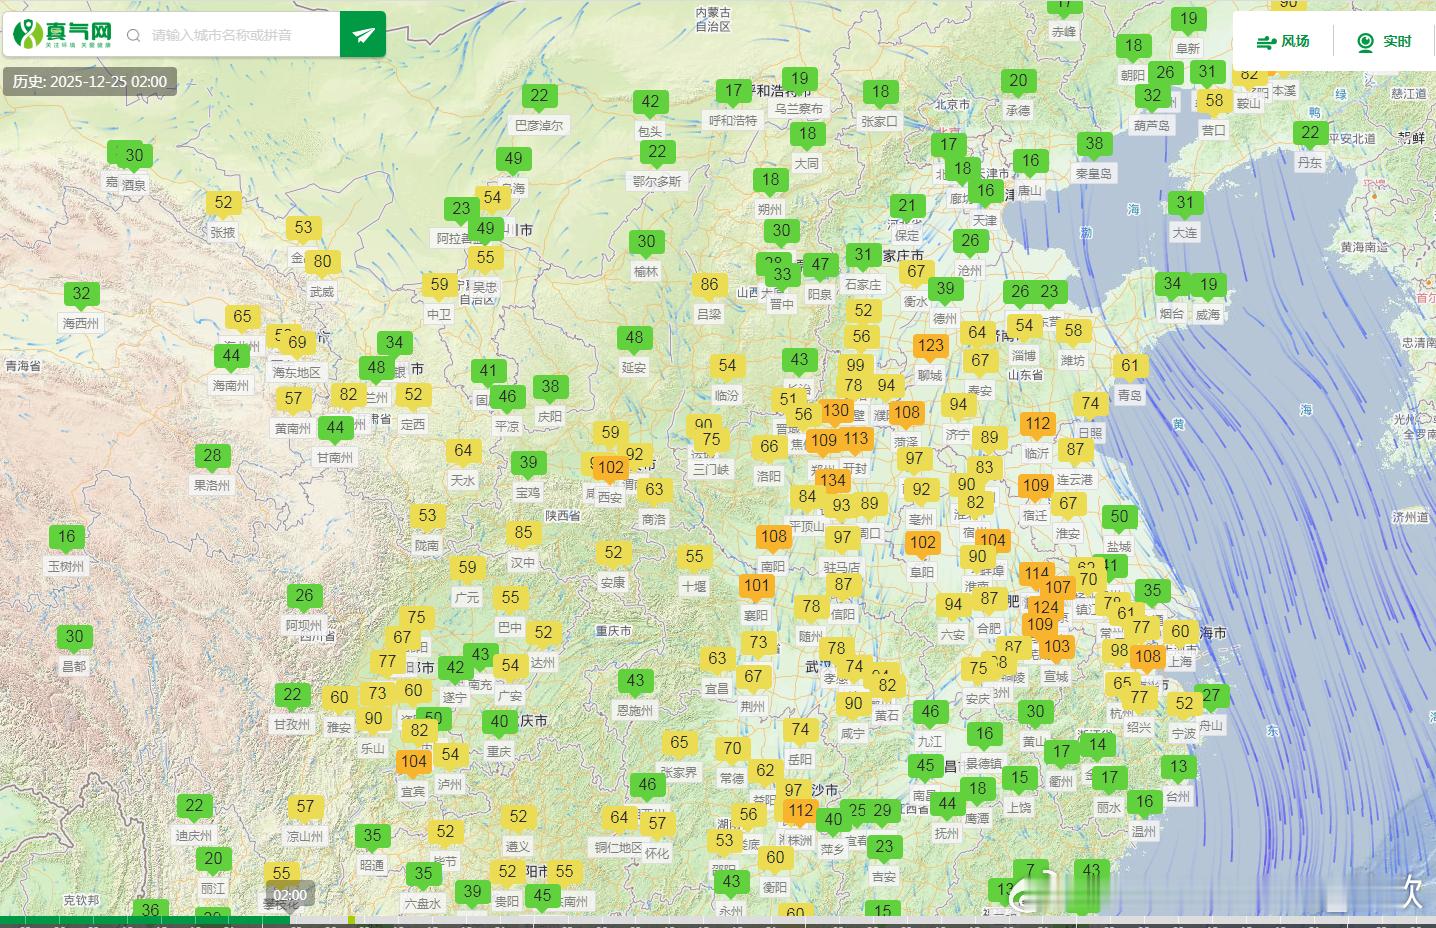Image resolution: width=1436 pixels, height=928 pixels.
Task: Click the magnifier icon in search box
Action: click(134, 36)
